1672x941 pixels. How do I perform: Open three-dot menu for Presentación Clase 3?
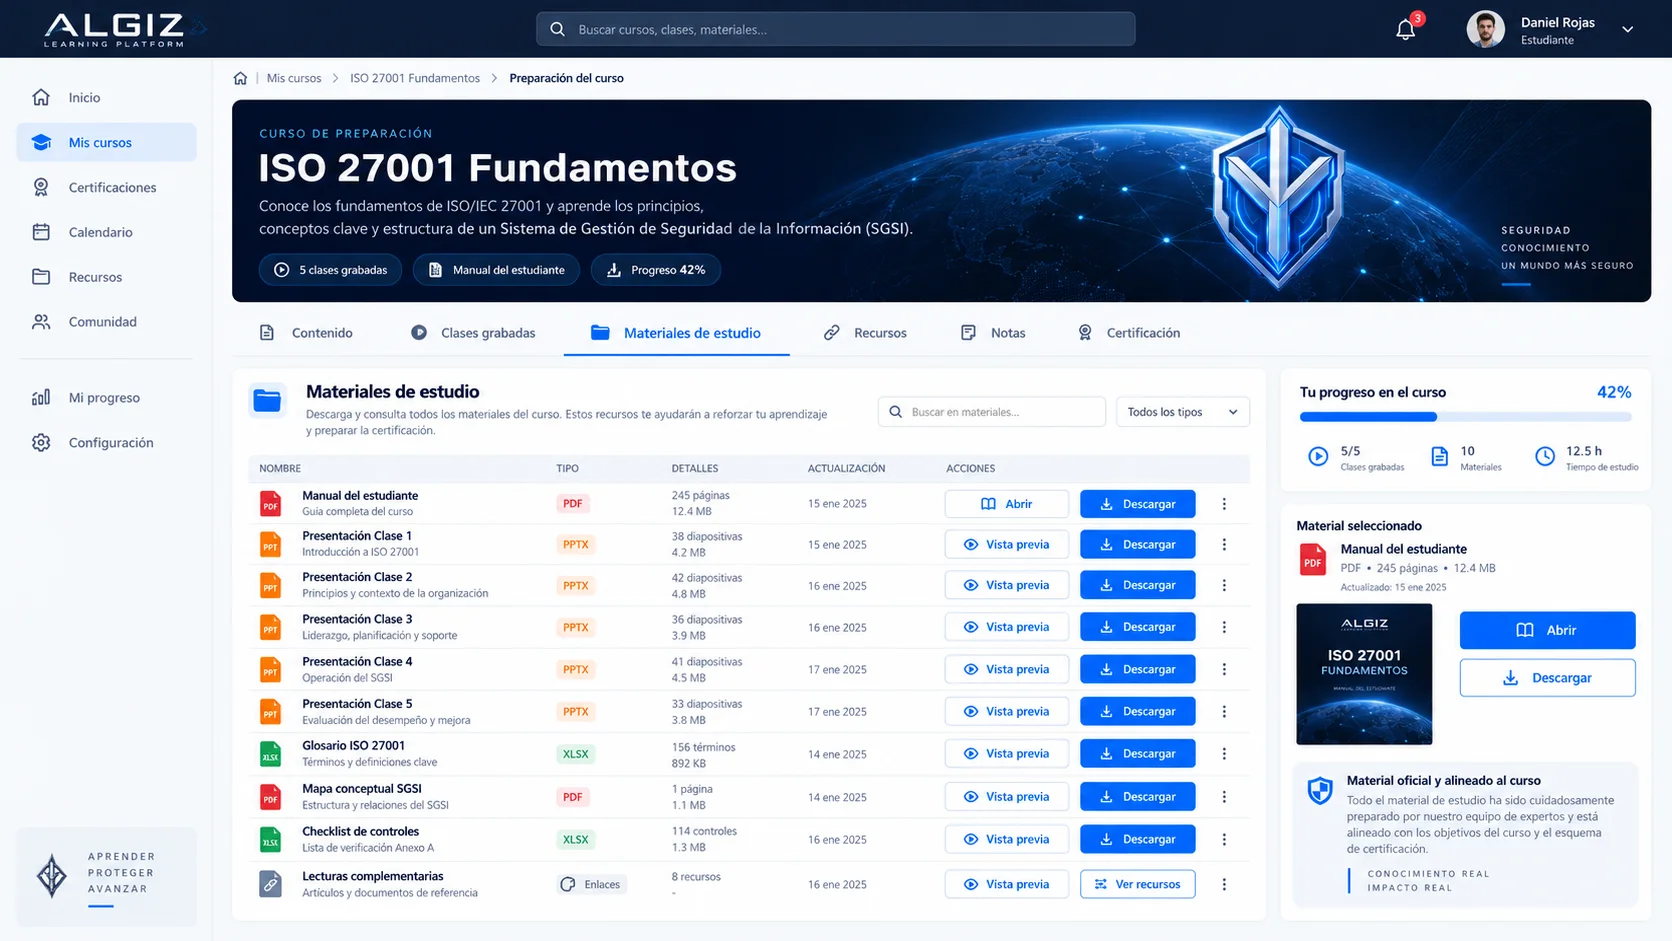(1224, 627)
